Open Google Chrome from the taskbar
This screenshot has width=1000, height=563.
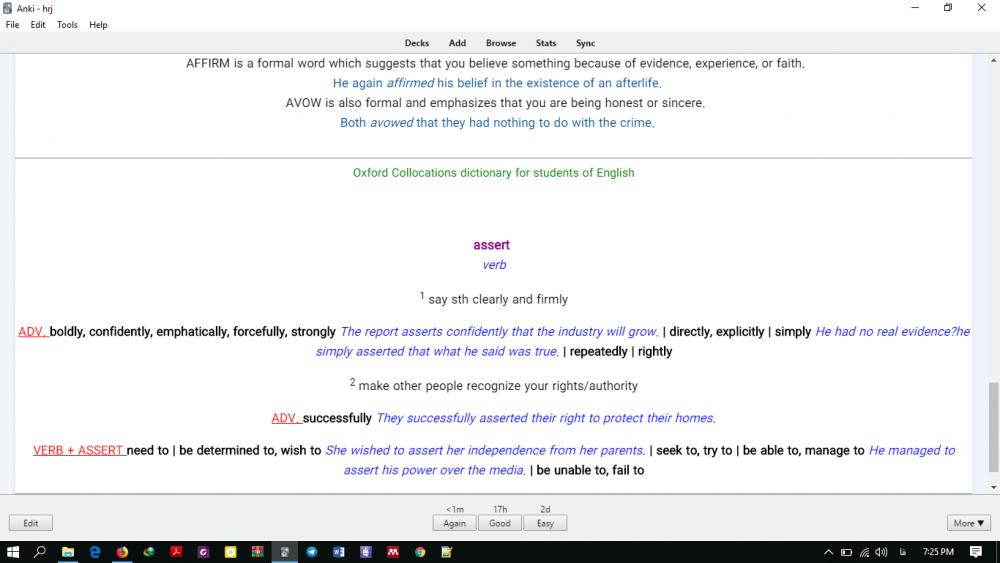pos(420,552)
